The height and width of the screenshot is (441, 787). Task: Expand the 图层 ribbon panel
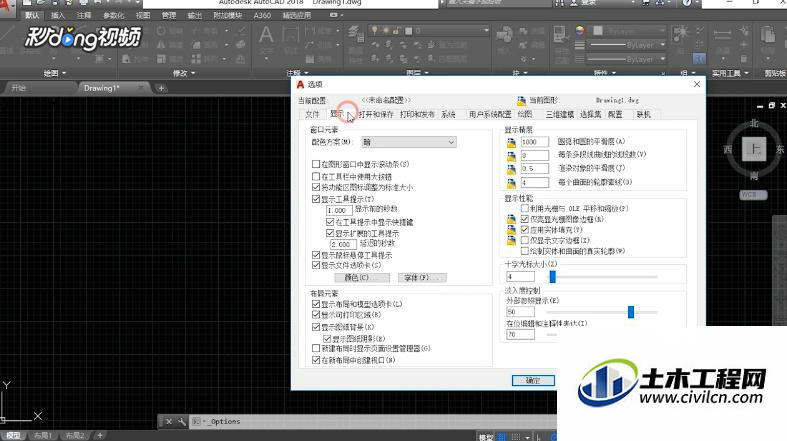coord(418,73)
